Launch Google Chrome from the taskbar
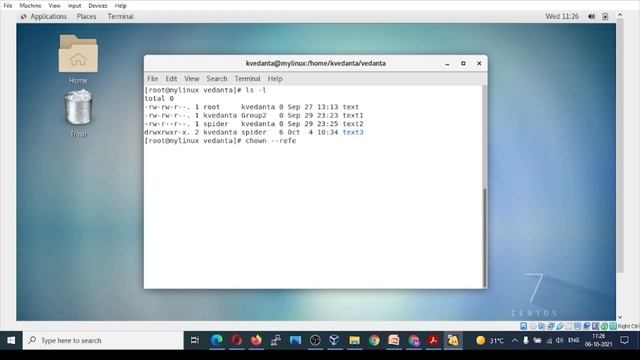The width and height of the screenshot is (640, 360). [x=374, y=340]
